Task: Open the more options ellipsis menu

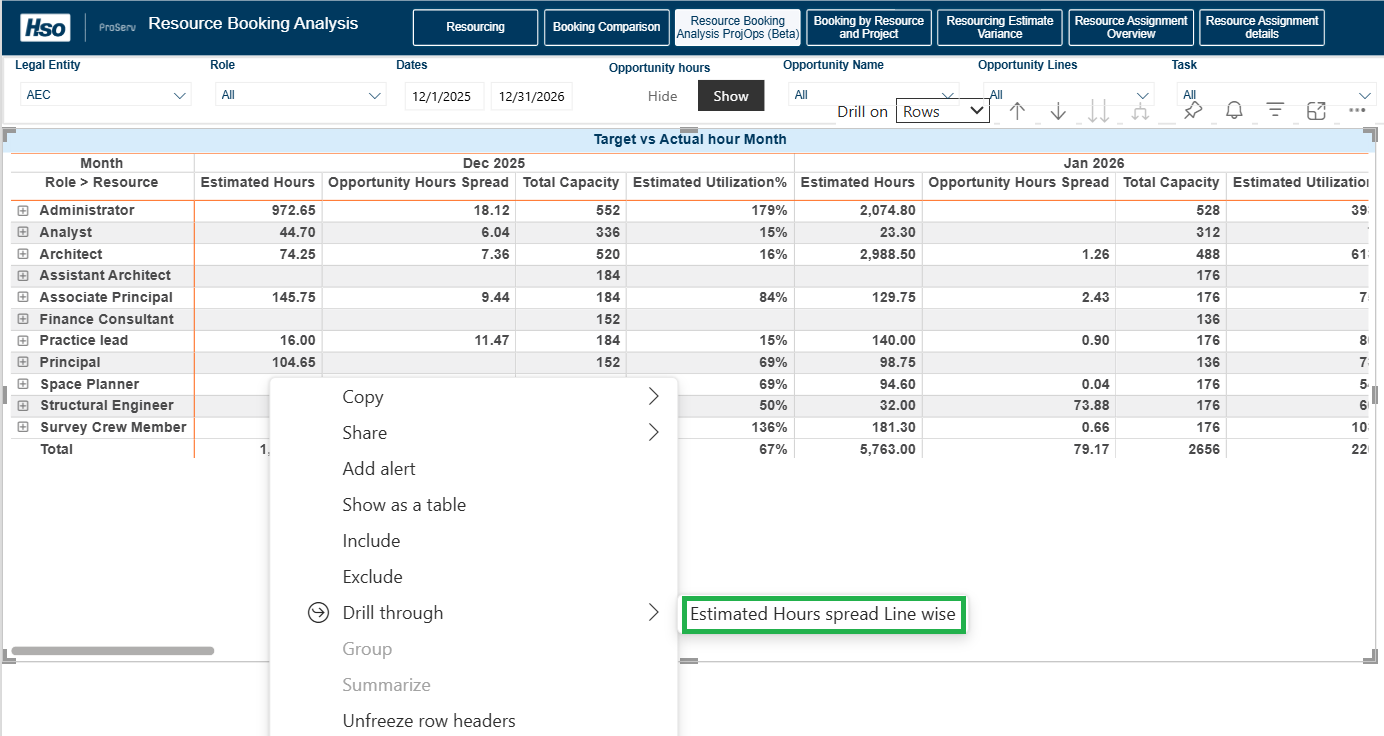Action: (x=1357, y=111)
